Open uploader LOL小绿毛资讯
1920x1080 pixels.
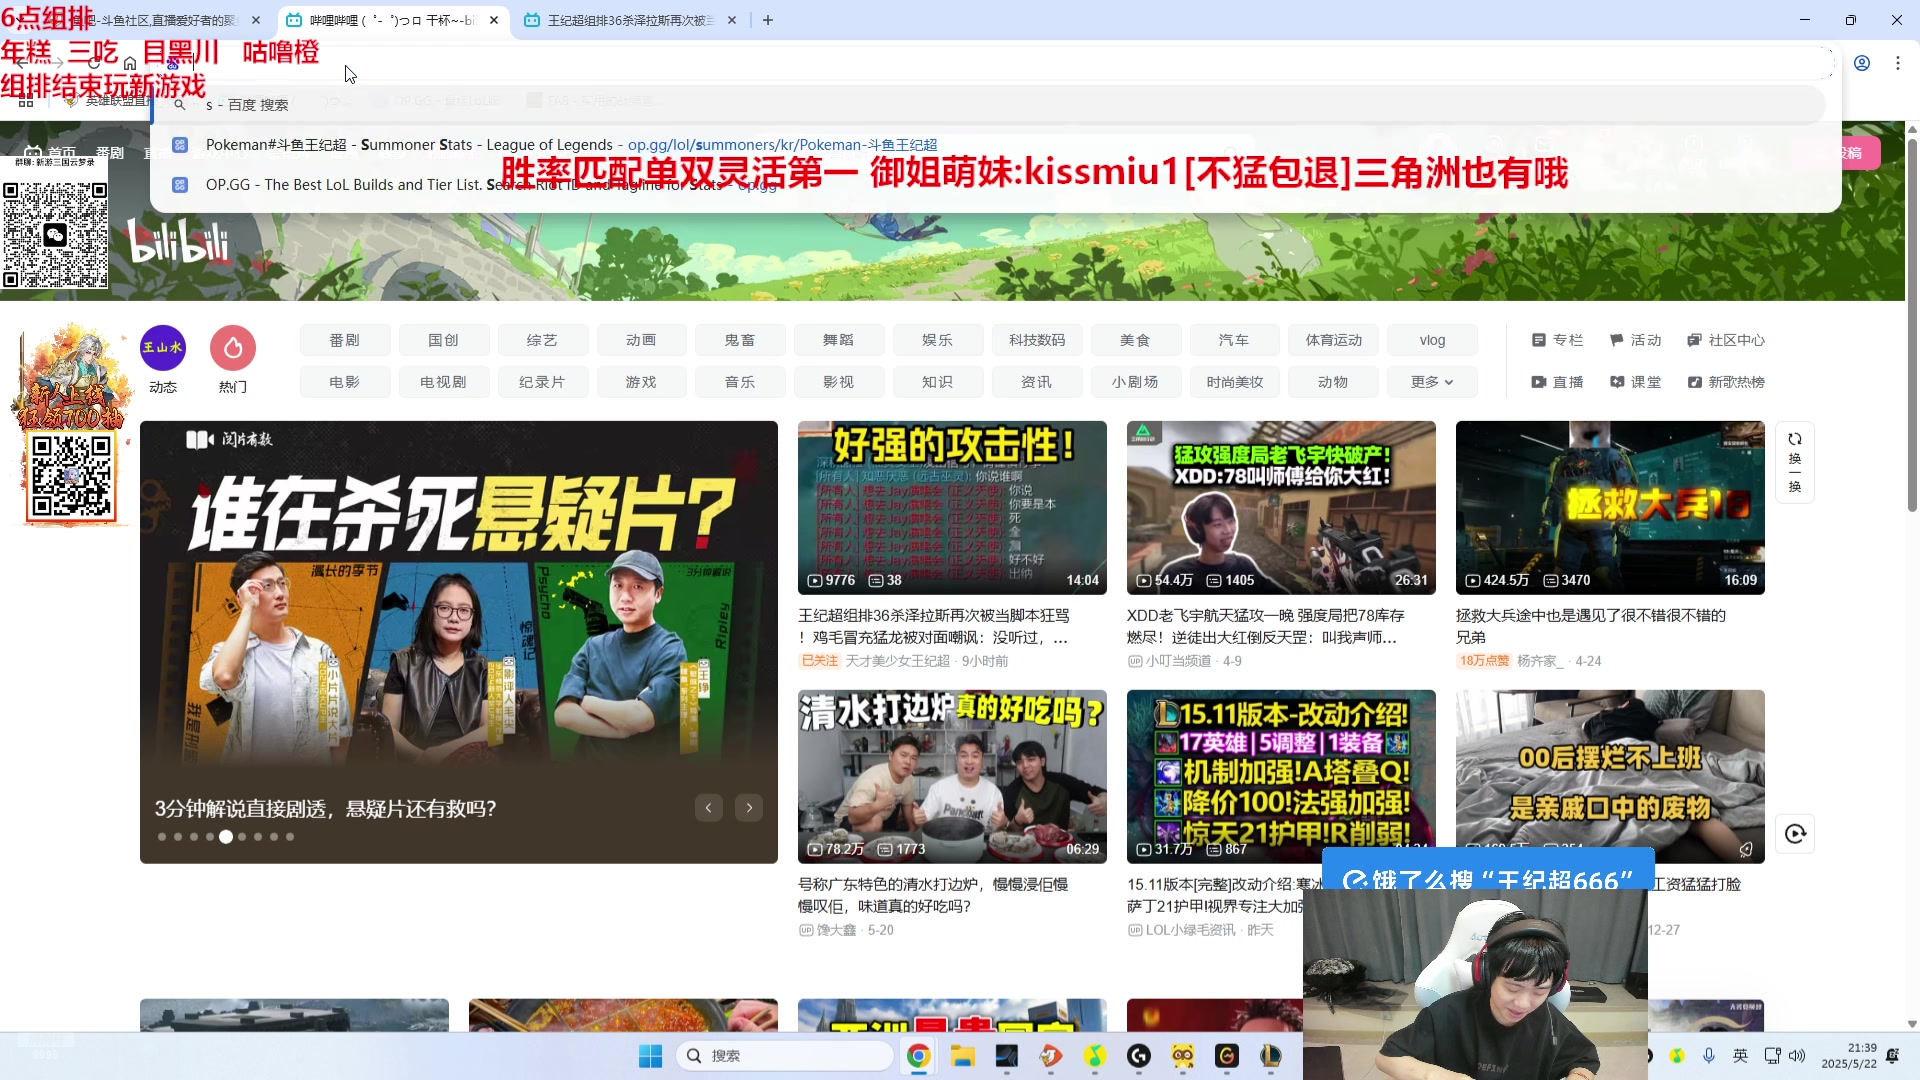pos(1190,930)
